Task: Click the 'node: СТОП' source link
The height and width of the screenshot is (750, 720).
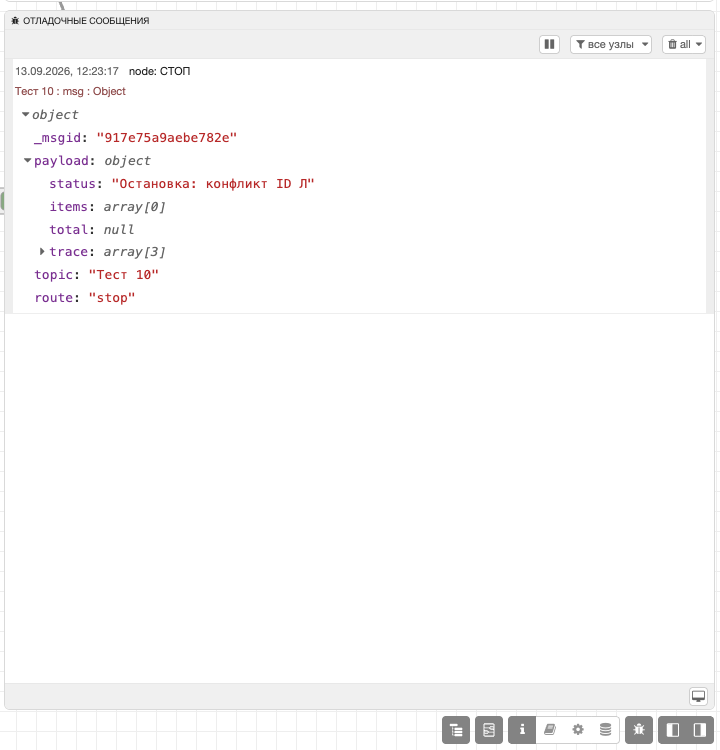Action: pos(159,71)
